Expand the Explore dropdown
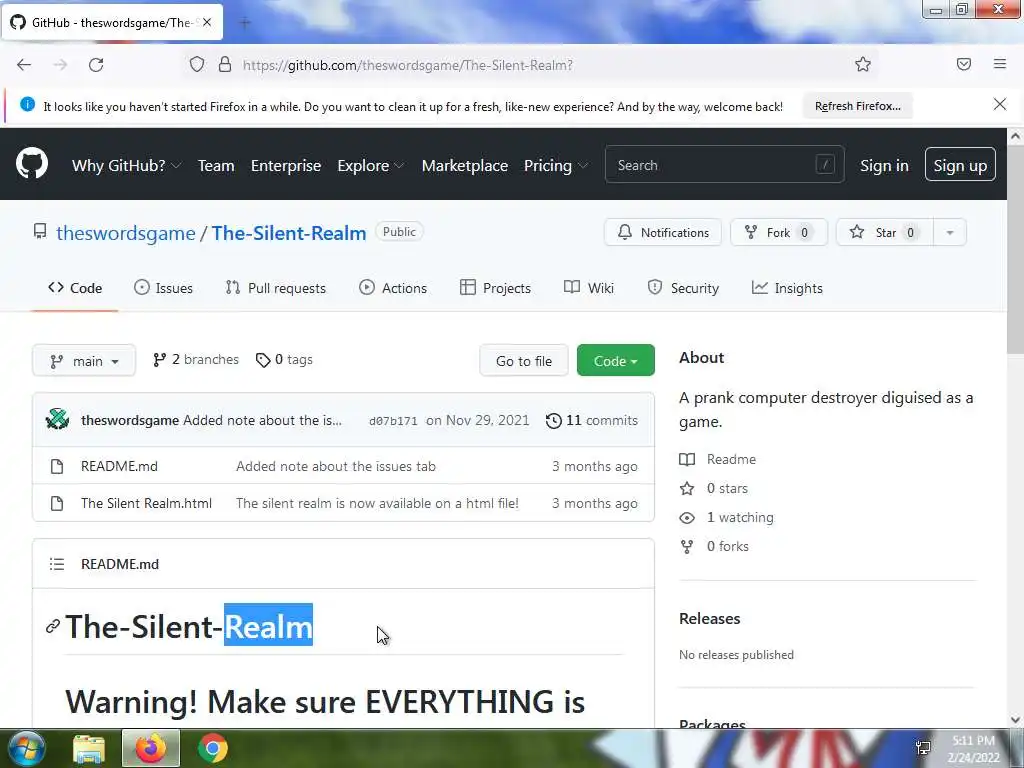Viewport: 1024px width, 768px height. [371, 165]
